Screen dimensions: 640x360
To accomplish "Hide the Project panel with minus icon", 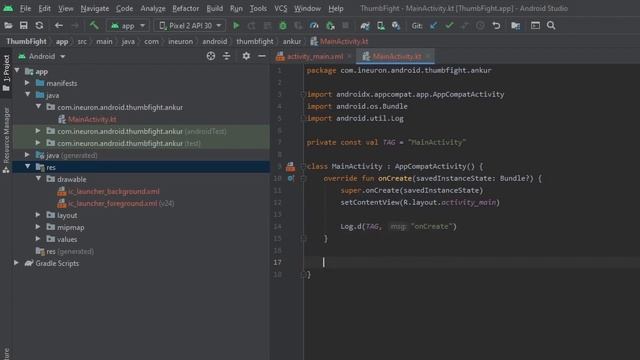I will [262, 56].
